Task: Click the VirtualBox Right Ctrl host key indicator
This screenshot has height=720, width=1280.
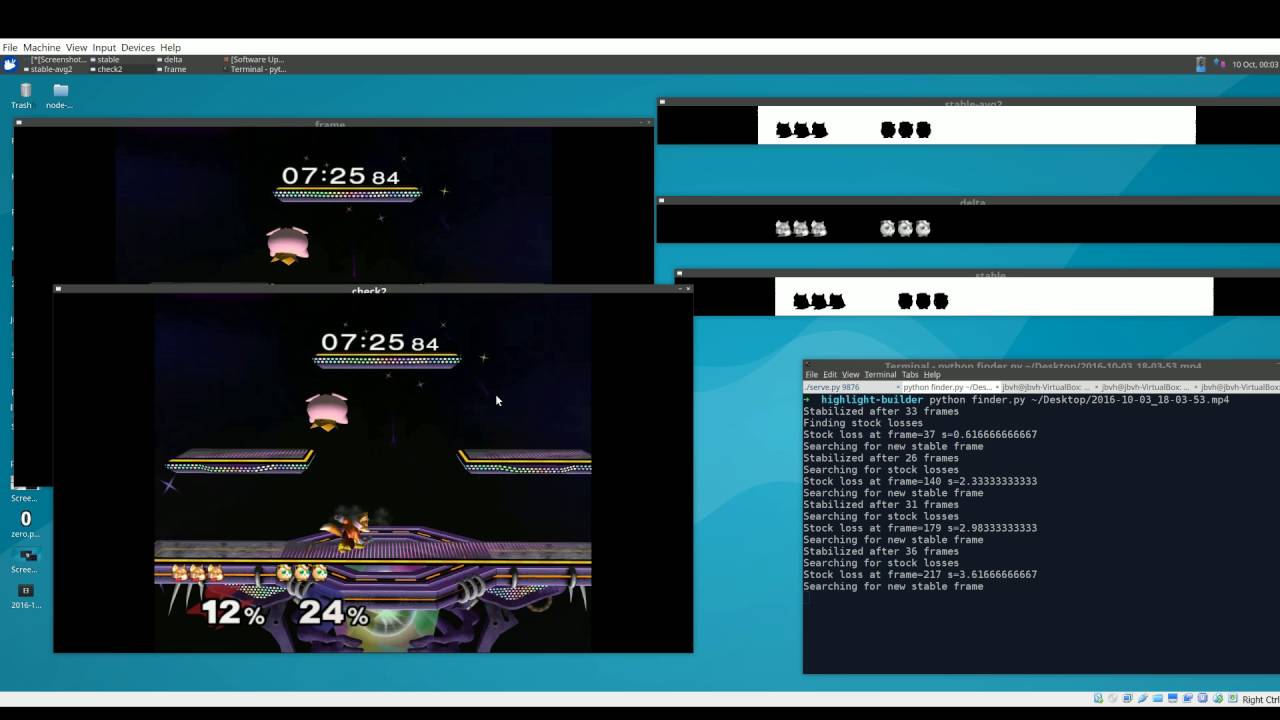Action: 1259,700
